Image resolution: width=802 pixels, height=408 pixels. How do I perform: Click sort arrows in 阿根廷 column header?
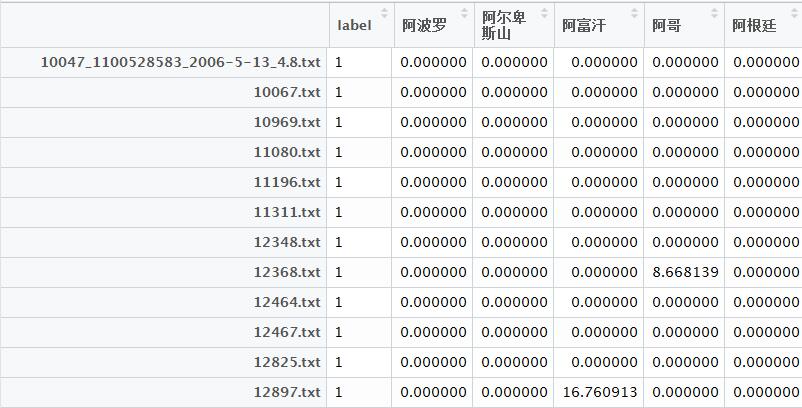tap(794, 13)
